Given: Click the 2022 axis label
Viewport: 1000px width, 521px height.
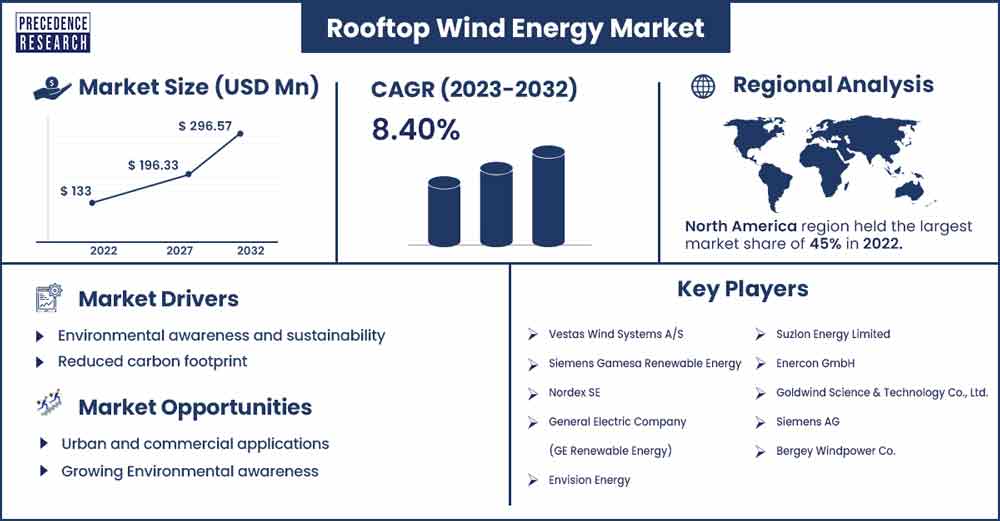Looking at the screenshot, I should click(103, 251).
